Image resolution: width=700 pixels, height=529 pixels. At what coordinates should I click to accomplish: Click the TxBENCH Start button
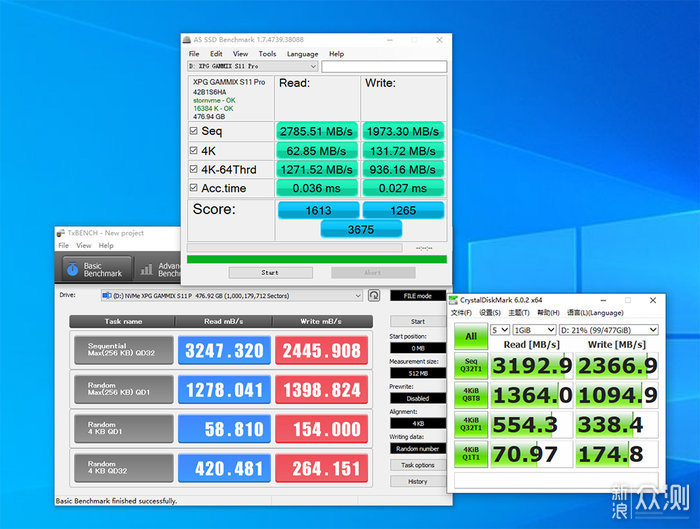(418, 321)
